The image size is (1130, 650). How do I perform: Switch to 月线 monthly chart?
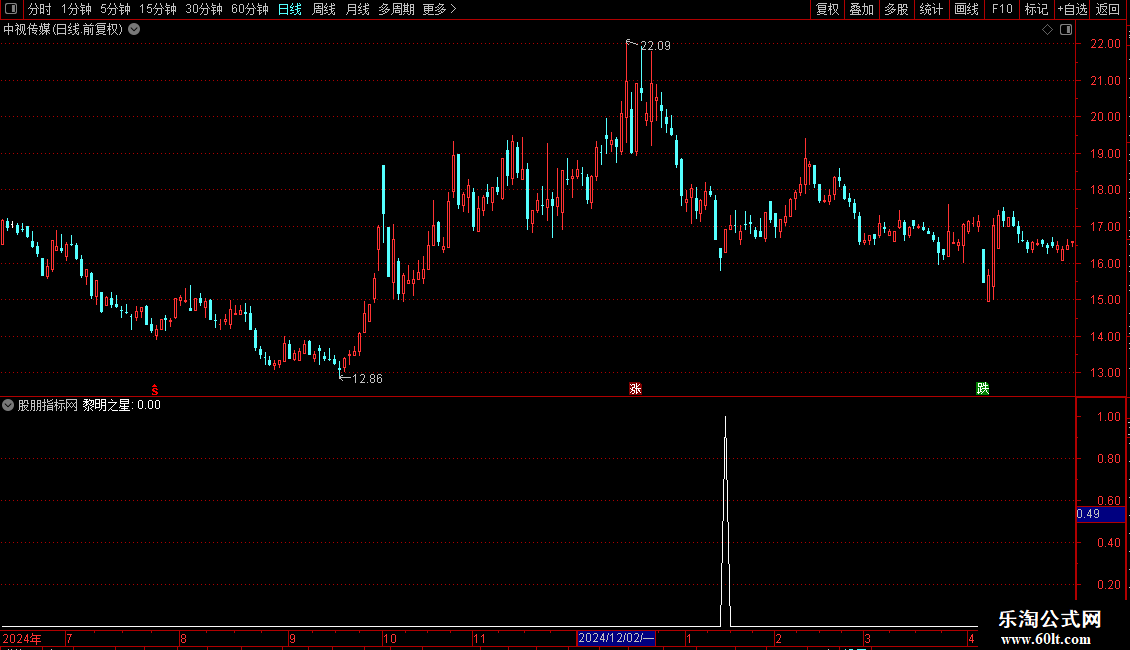357,9
